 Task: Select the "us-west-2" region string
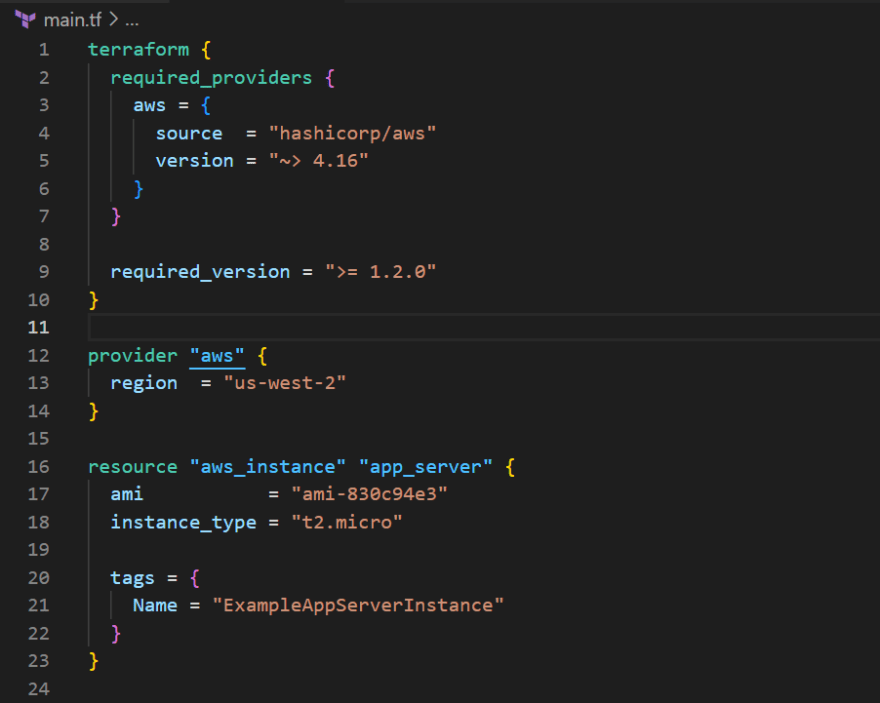point(285,383)
